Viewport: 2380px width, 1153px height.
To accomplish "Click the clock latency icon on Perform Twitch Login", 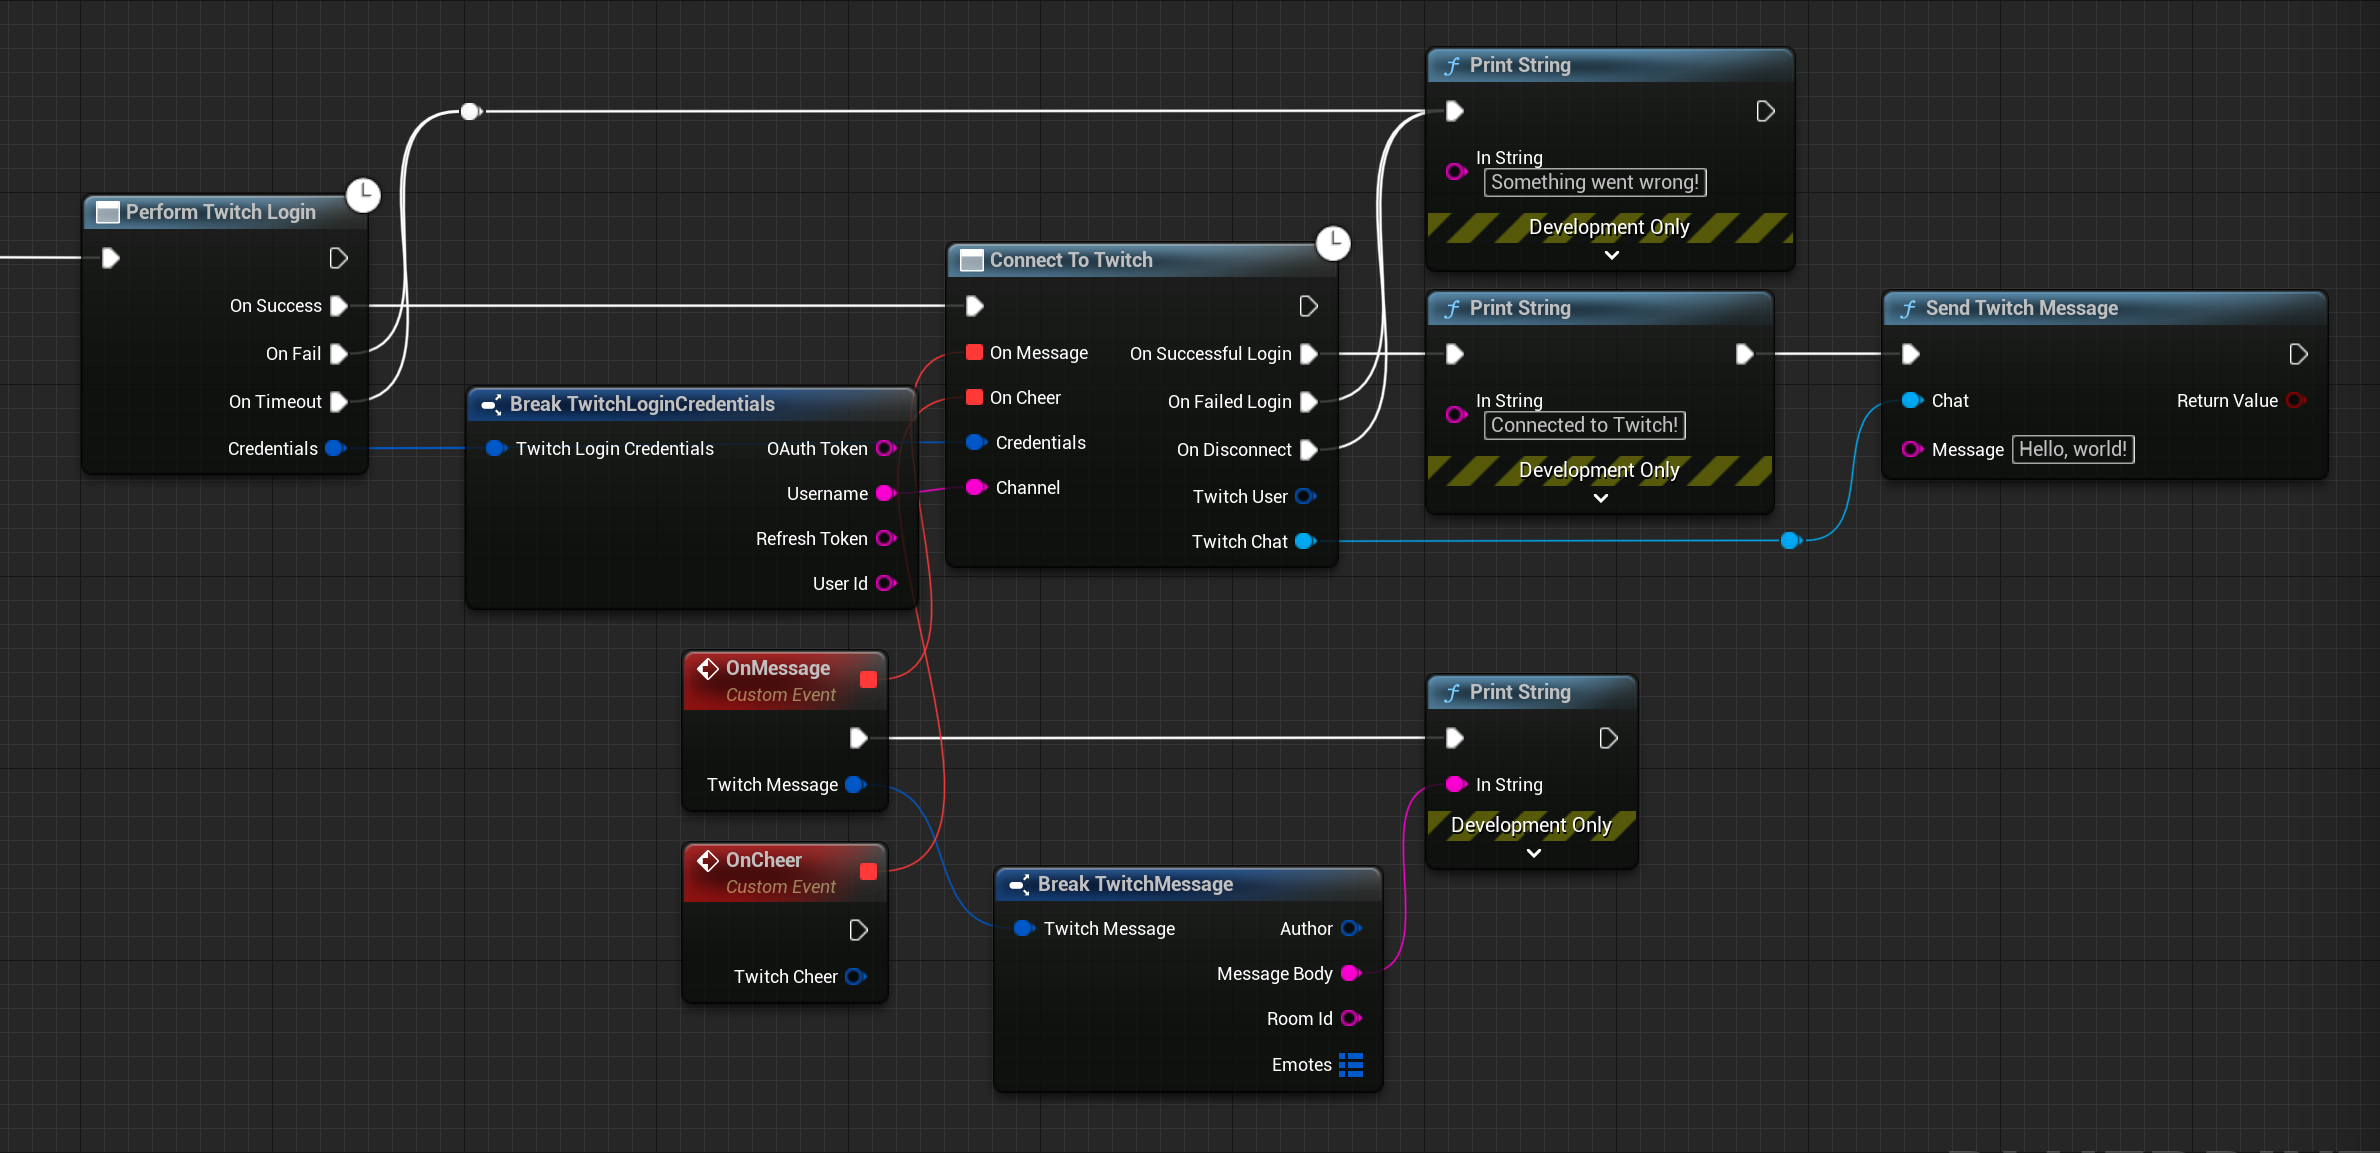I will [364, 195].
